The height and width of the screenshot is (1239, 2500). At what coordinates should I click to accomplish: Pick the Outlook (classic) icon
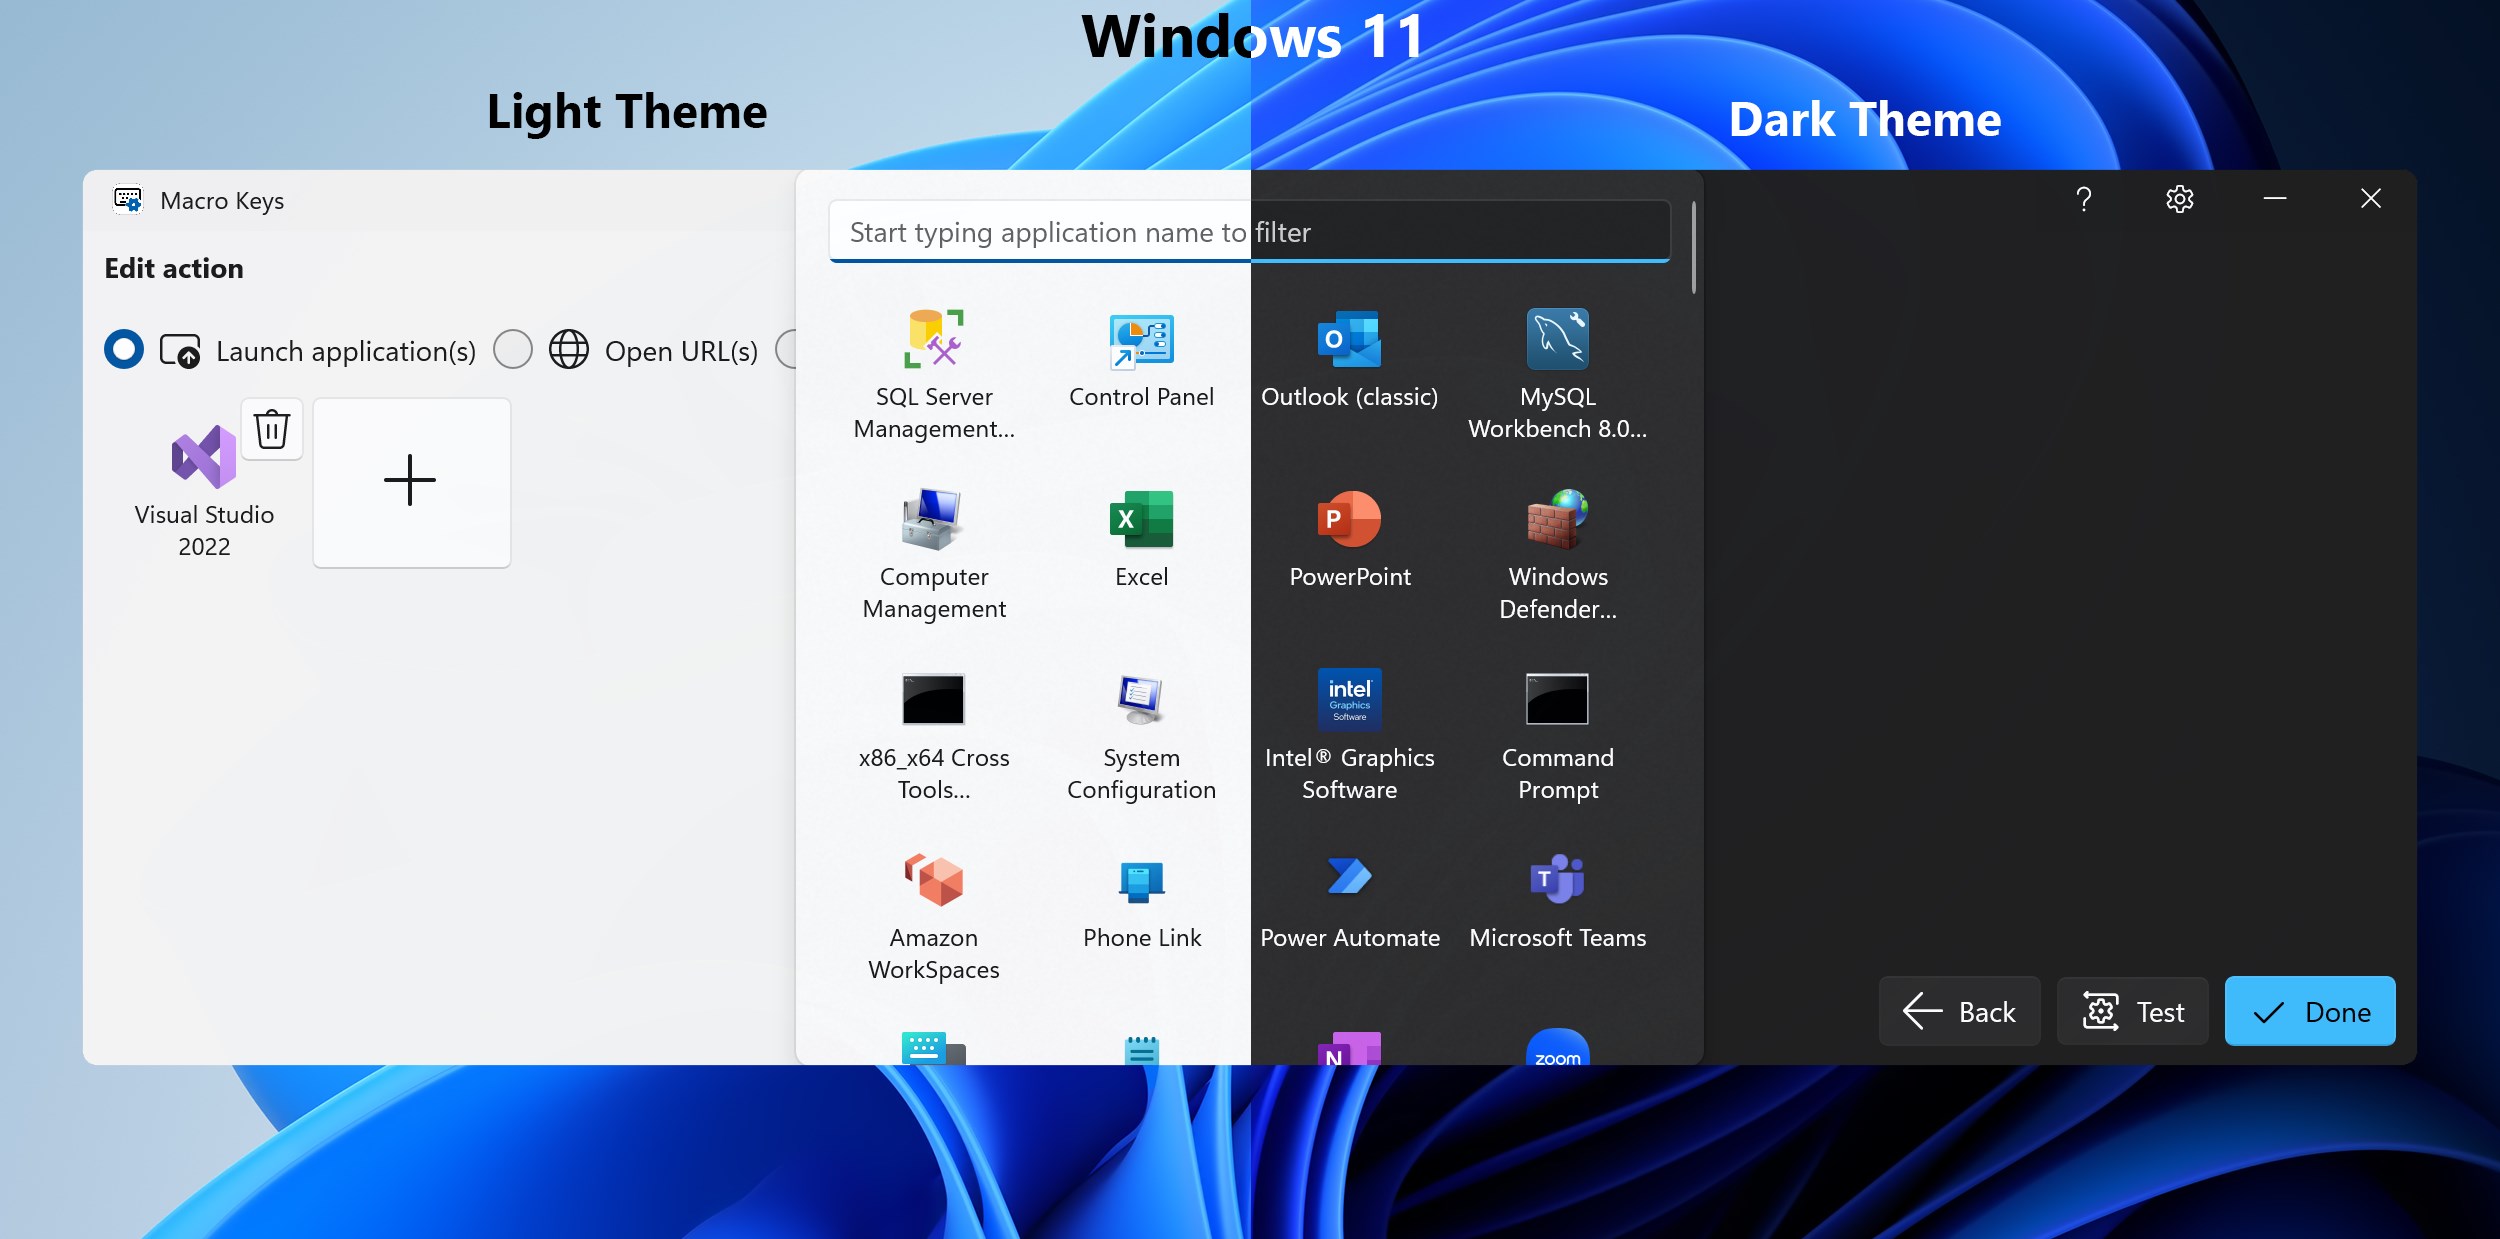click(x=1349, y=339)
